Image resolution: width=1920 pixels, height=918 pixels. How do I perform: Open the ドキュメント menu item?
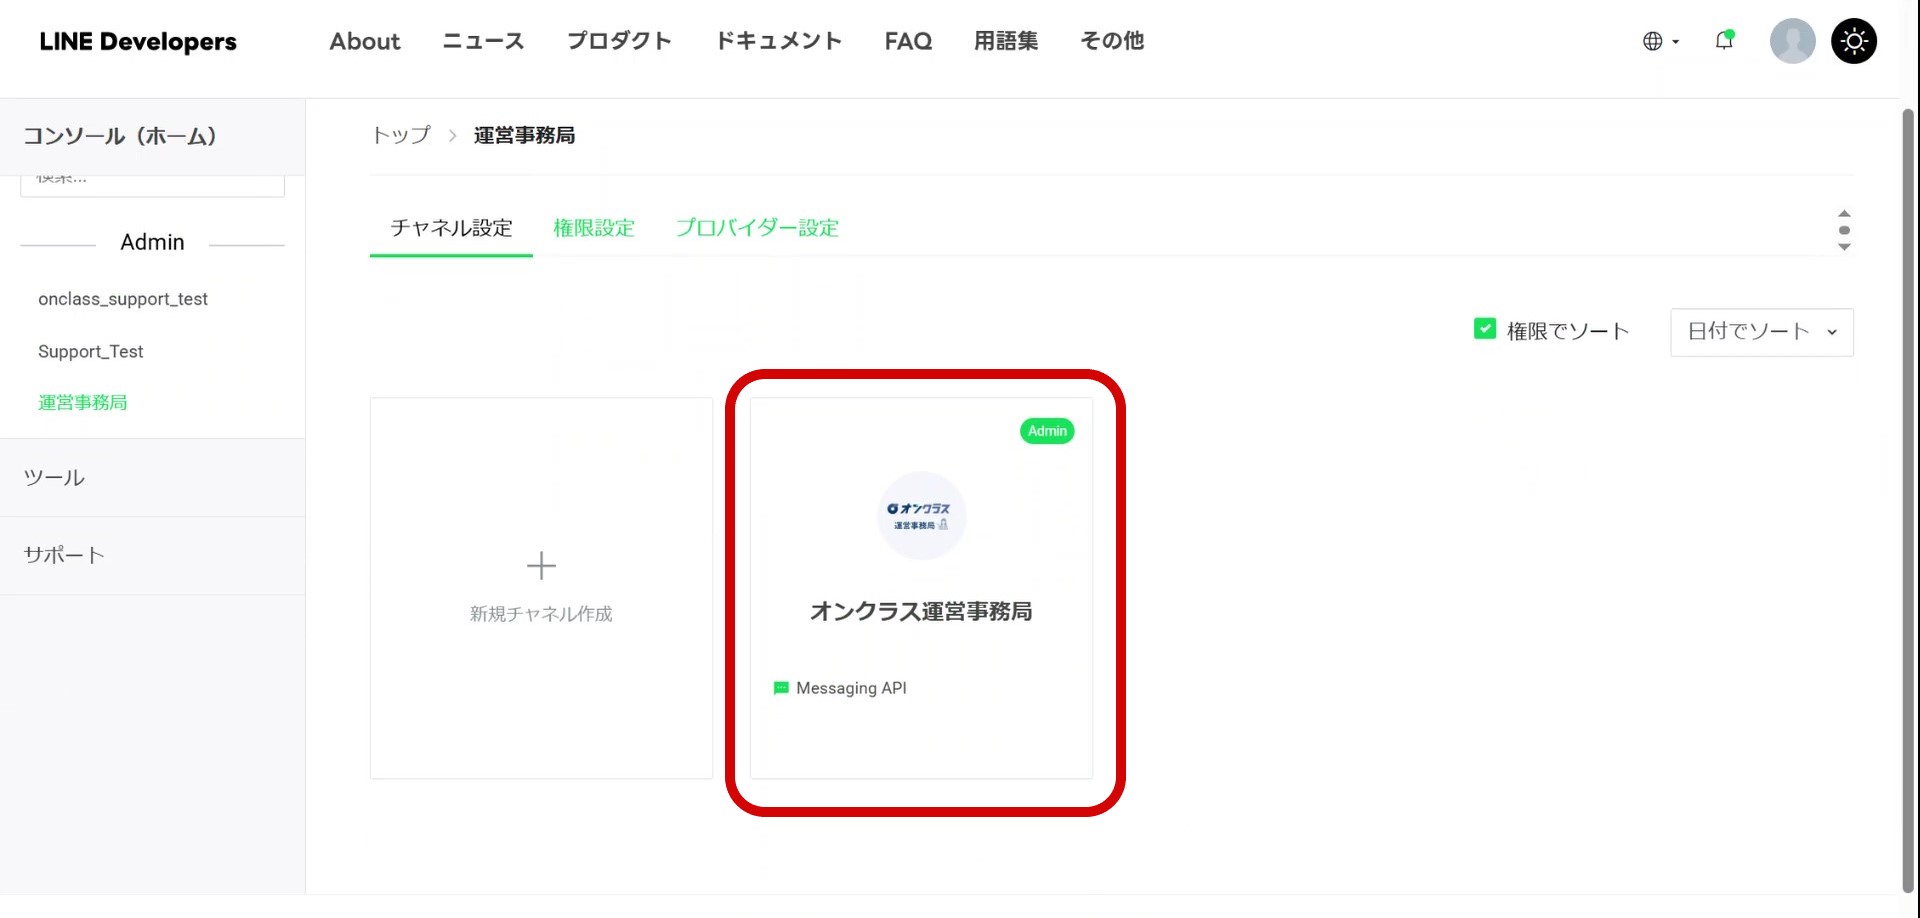tap(778, 41)
